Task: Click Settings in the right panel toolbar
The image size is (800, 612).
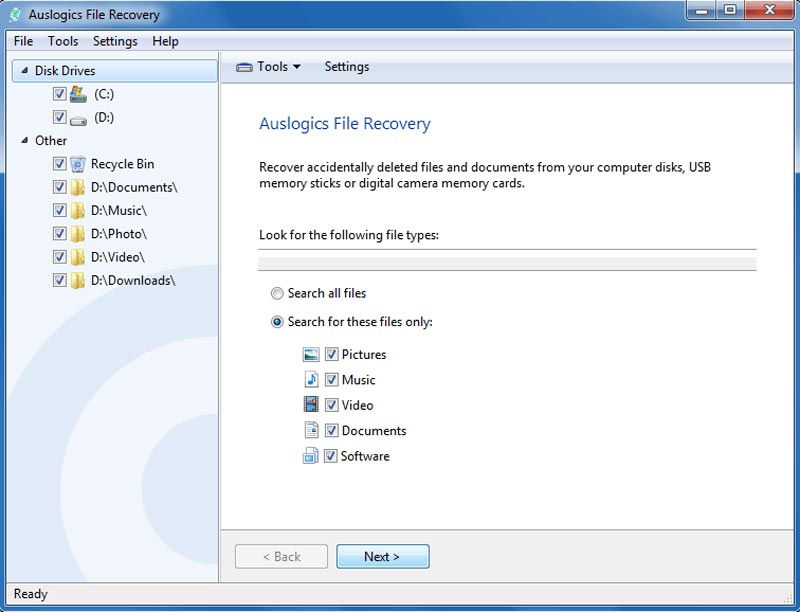Action: (x=347, y=67)
